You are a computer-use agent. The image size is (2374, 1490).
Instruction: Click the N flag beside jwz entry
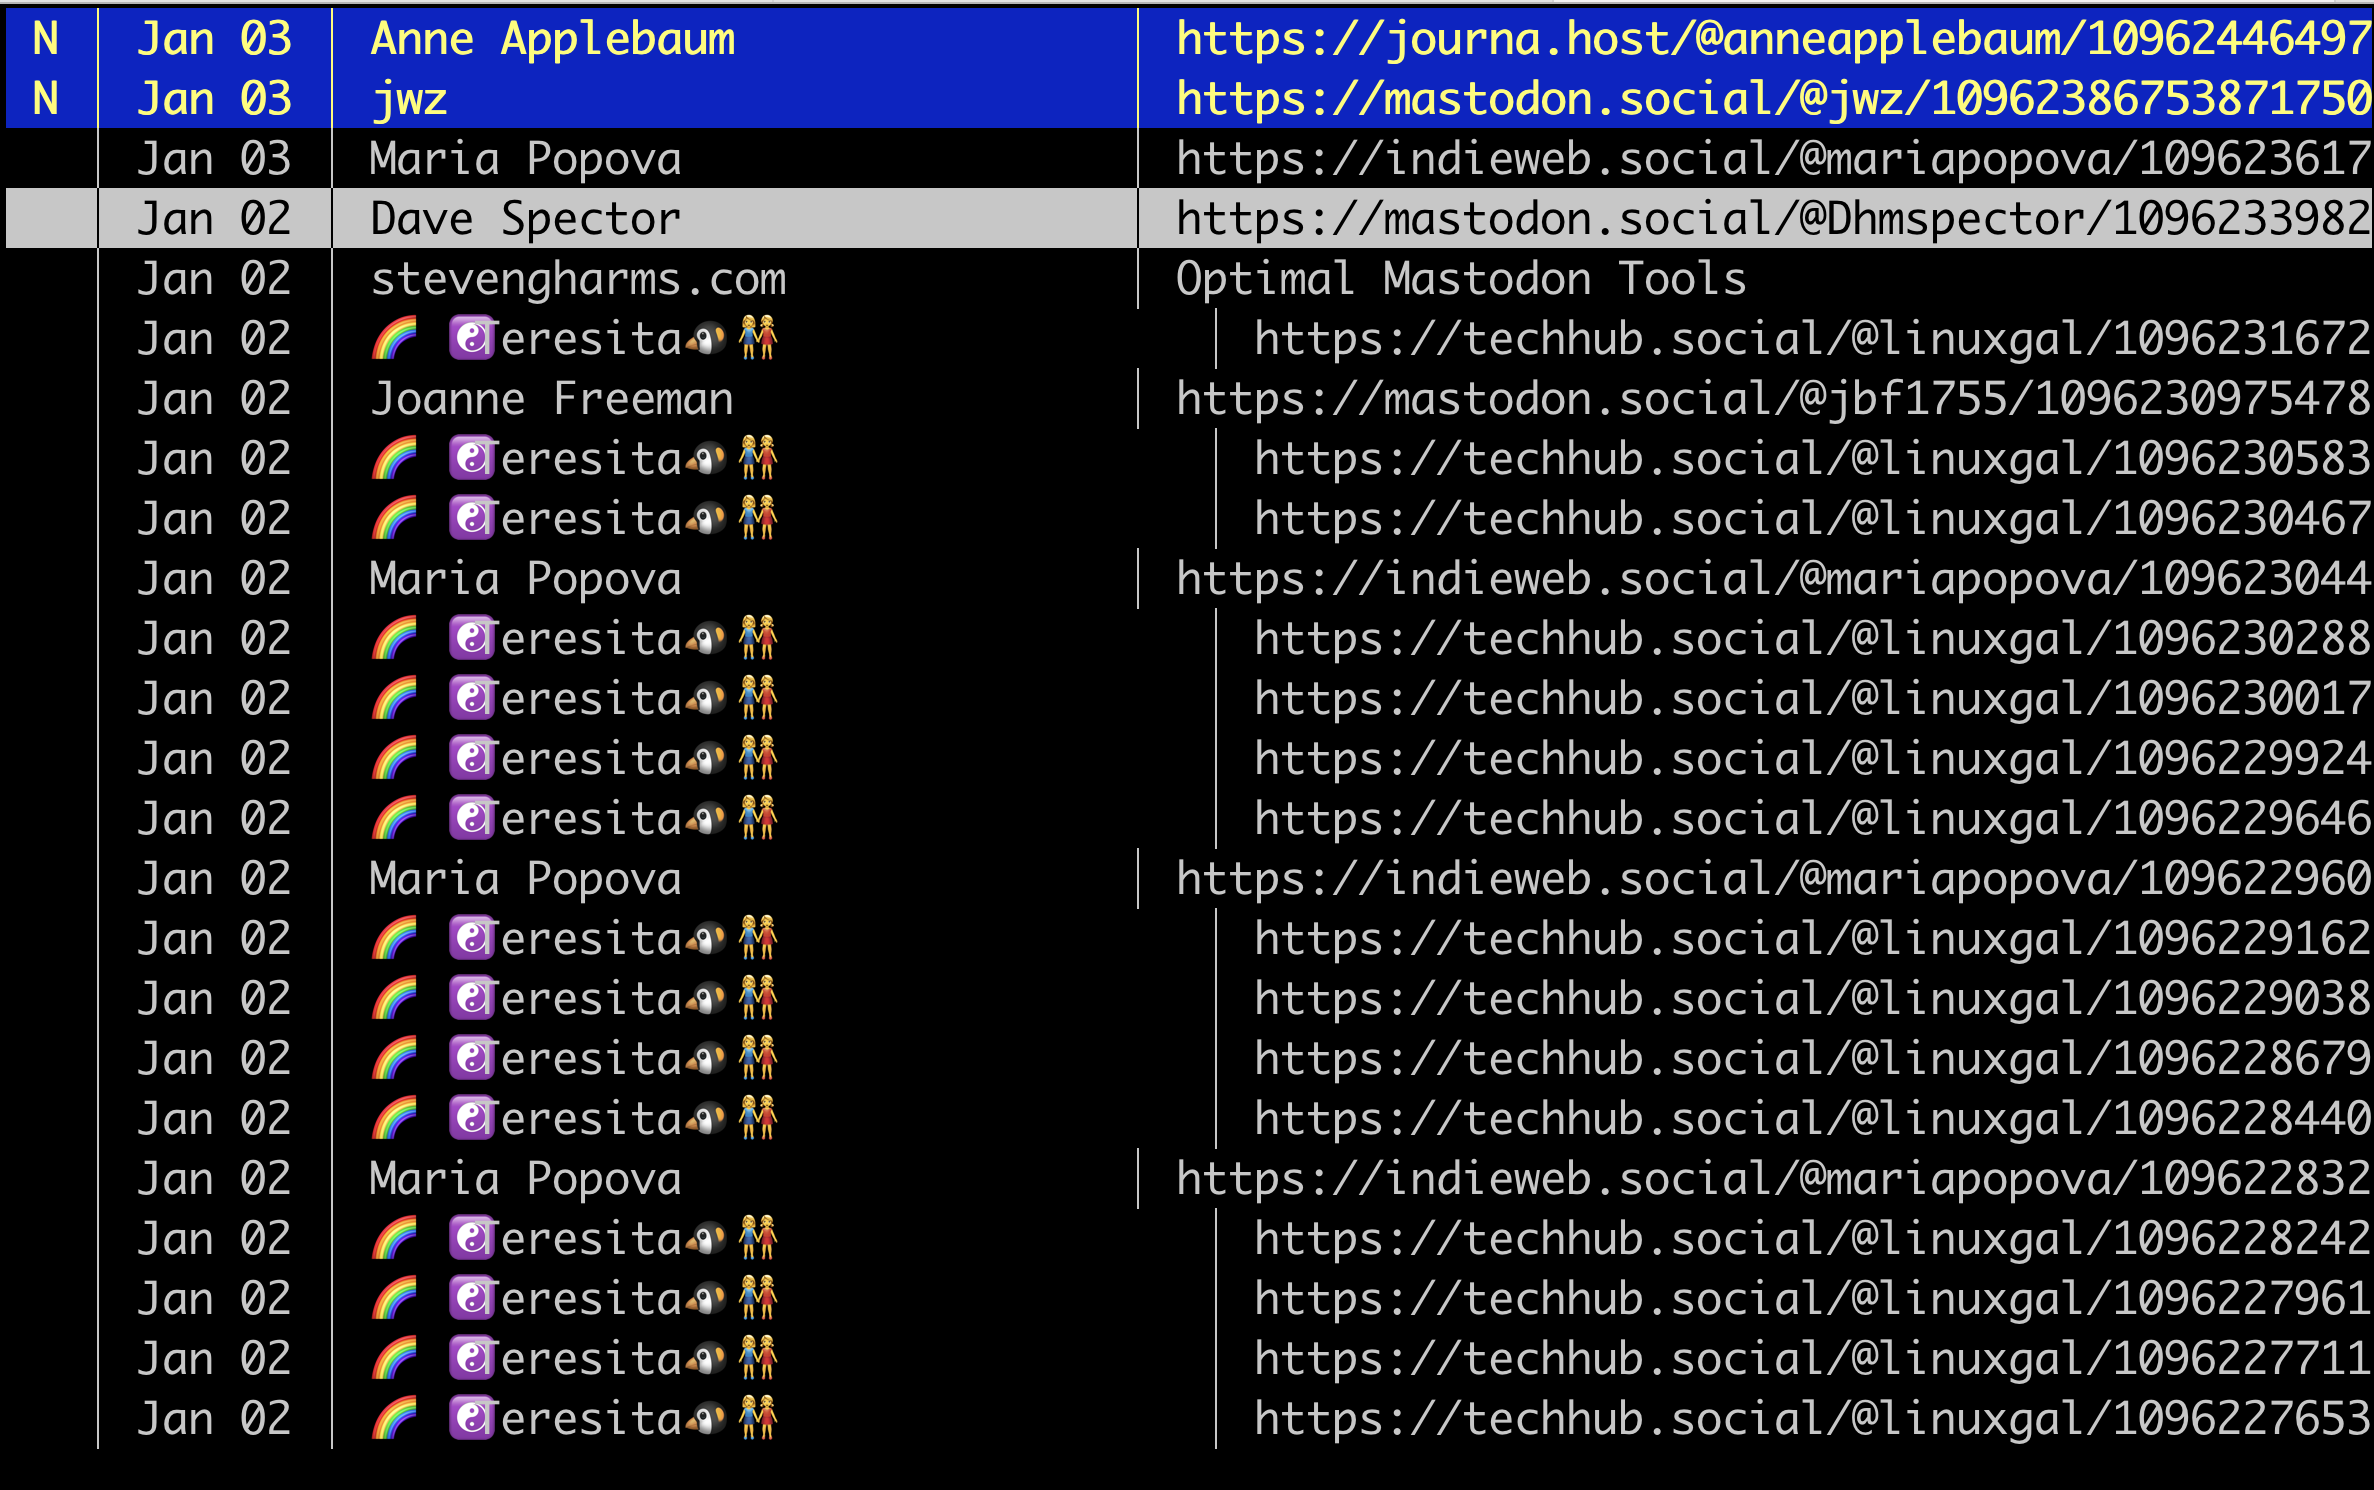(46, 99)
